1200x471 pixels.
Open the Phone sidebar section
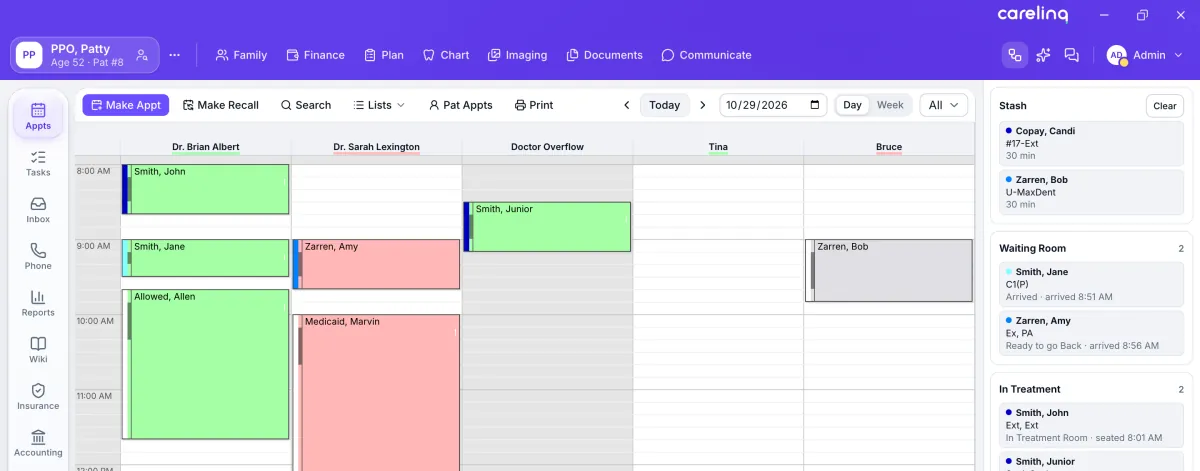(x=38, y=257)
